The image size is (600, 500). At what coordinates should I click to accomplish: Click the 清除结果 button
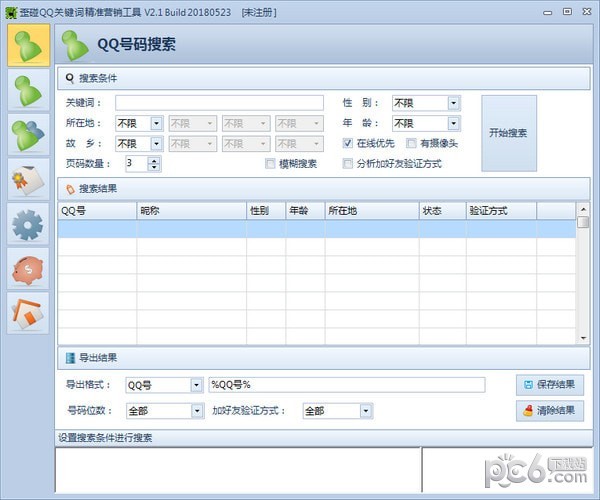click(550, 411)
